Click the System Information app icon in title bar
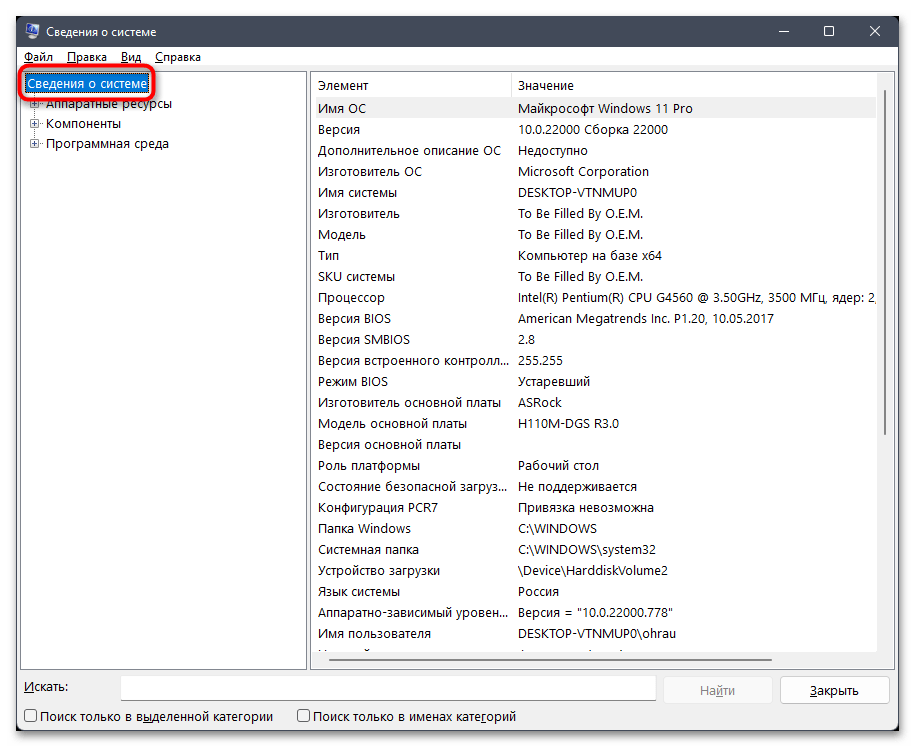This screenshot has height=747, width=915. [32, 31]
